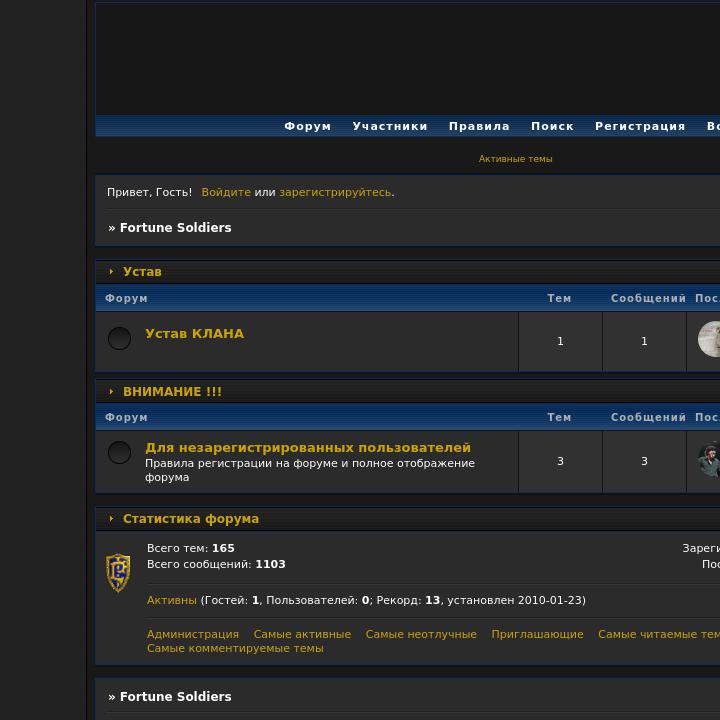
Task: Click Сообщений count in незарегистрированных пользователей row
Action: [644, 461]
